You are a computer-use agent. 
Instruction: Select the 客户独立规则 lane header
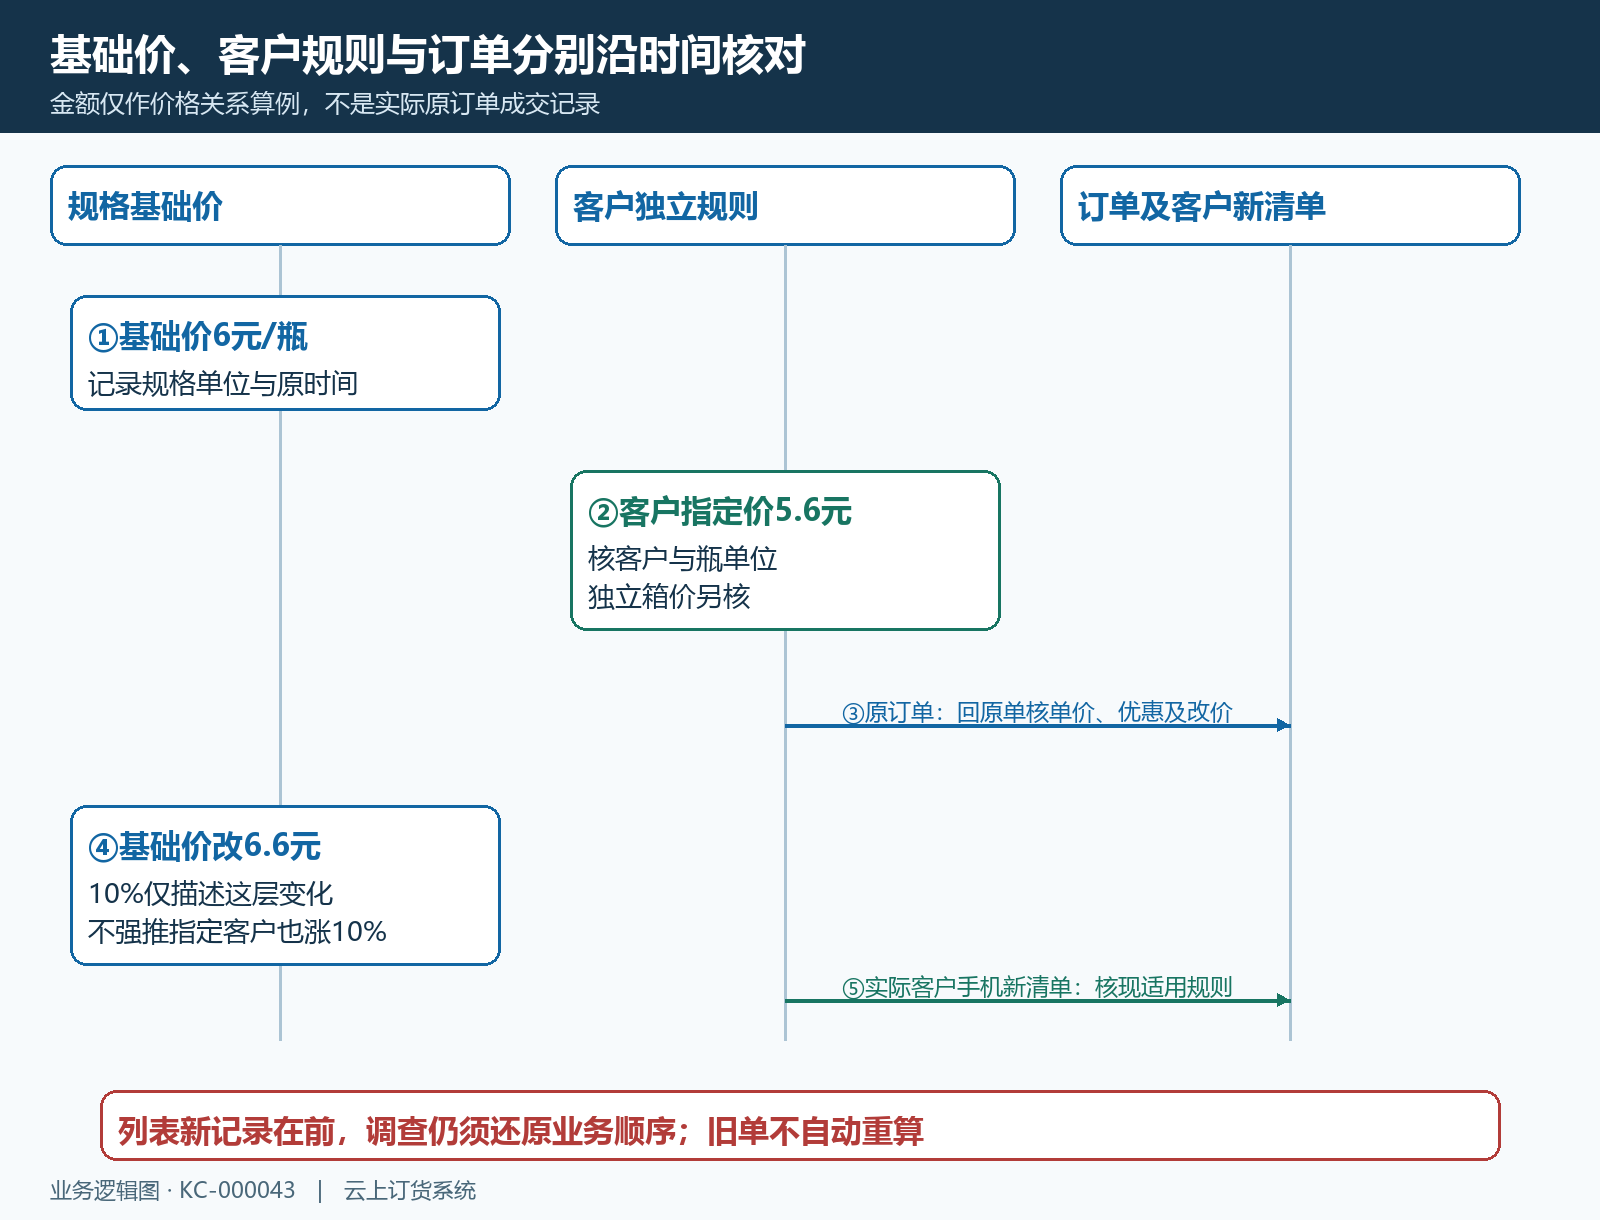click(x=785, y=205)
